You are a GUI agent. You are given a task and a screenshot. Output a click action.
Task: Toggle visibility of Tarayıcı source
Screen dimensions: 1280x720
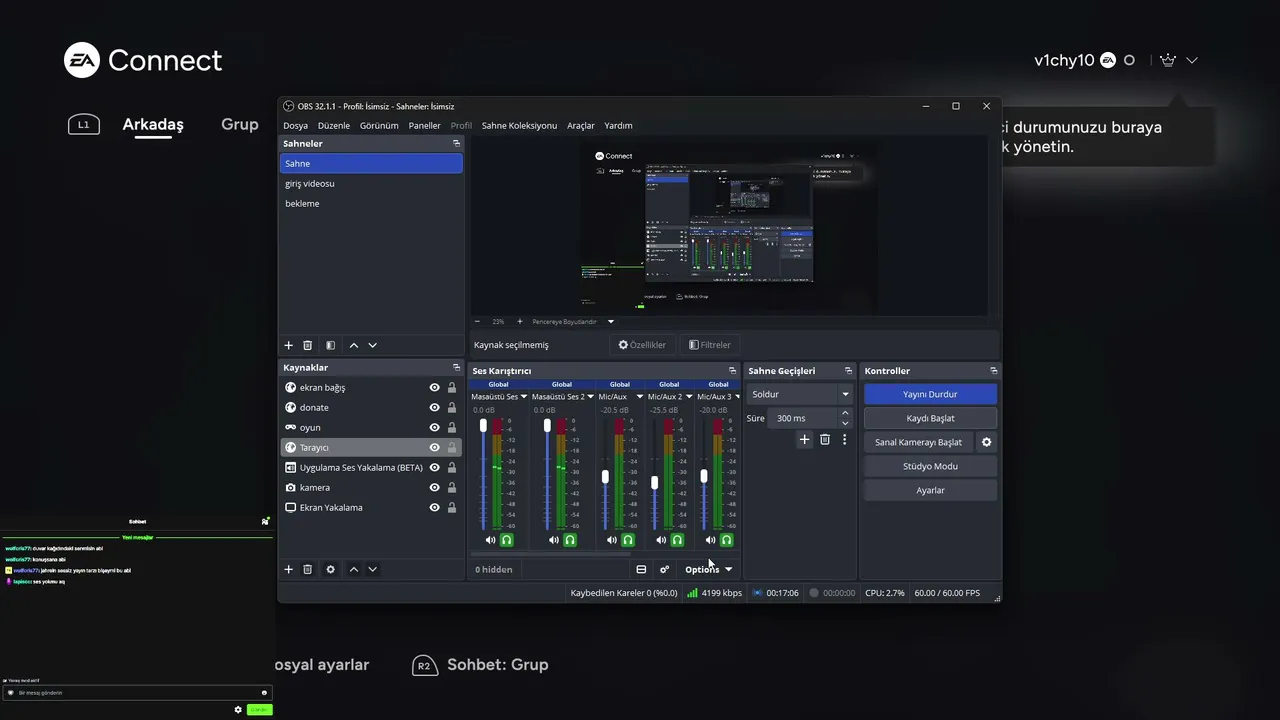click(435, 448)
